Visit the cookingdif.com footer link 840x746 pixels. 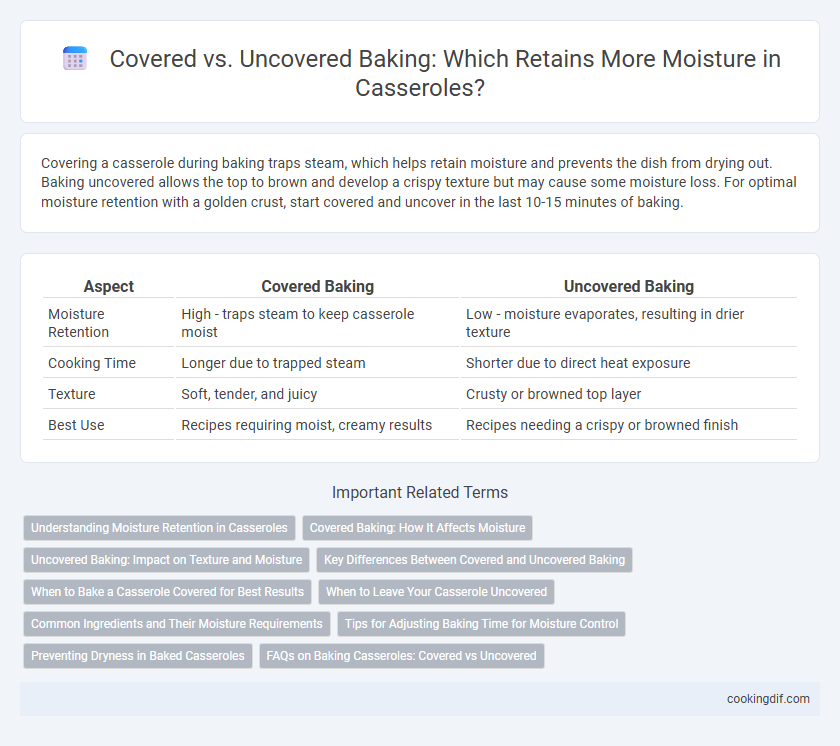768,699
